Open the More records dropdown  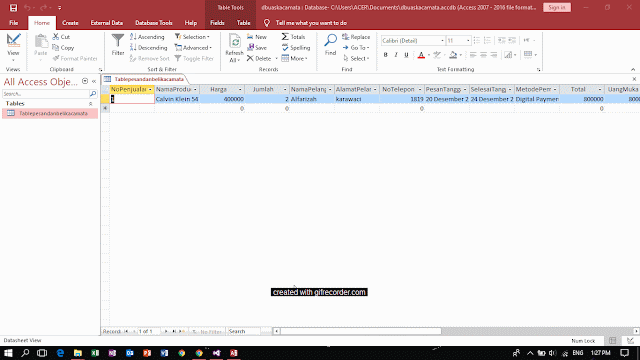(x=294, y=58)
